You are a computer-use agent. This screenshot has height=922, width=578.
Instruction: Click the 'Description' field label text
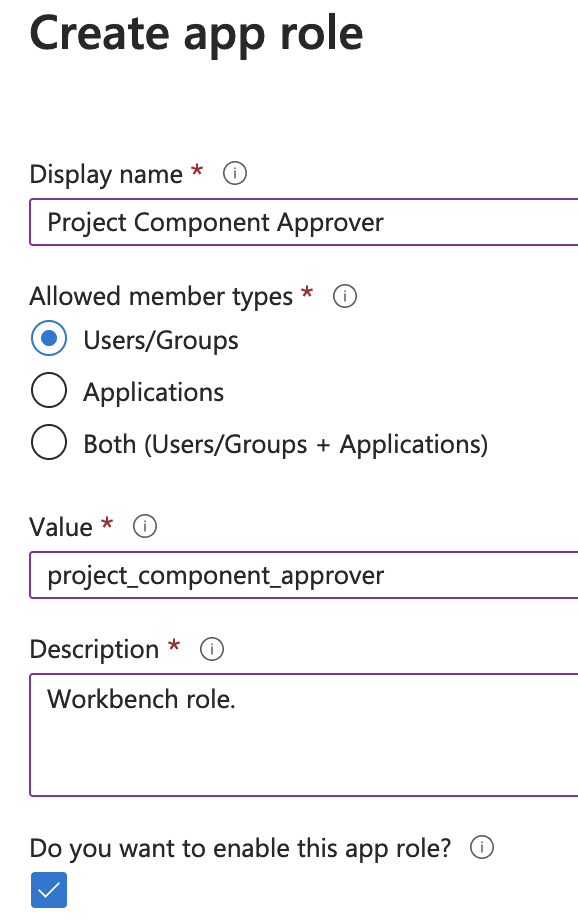[x=94, y=650]
